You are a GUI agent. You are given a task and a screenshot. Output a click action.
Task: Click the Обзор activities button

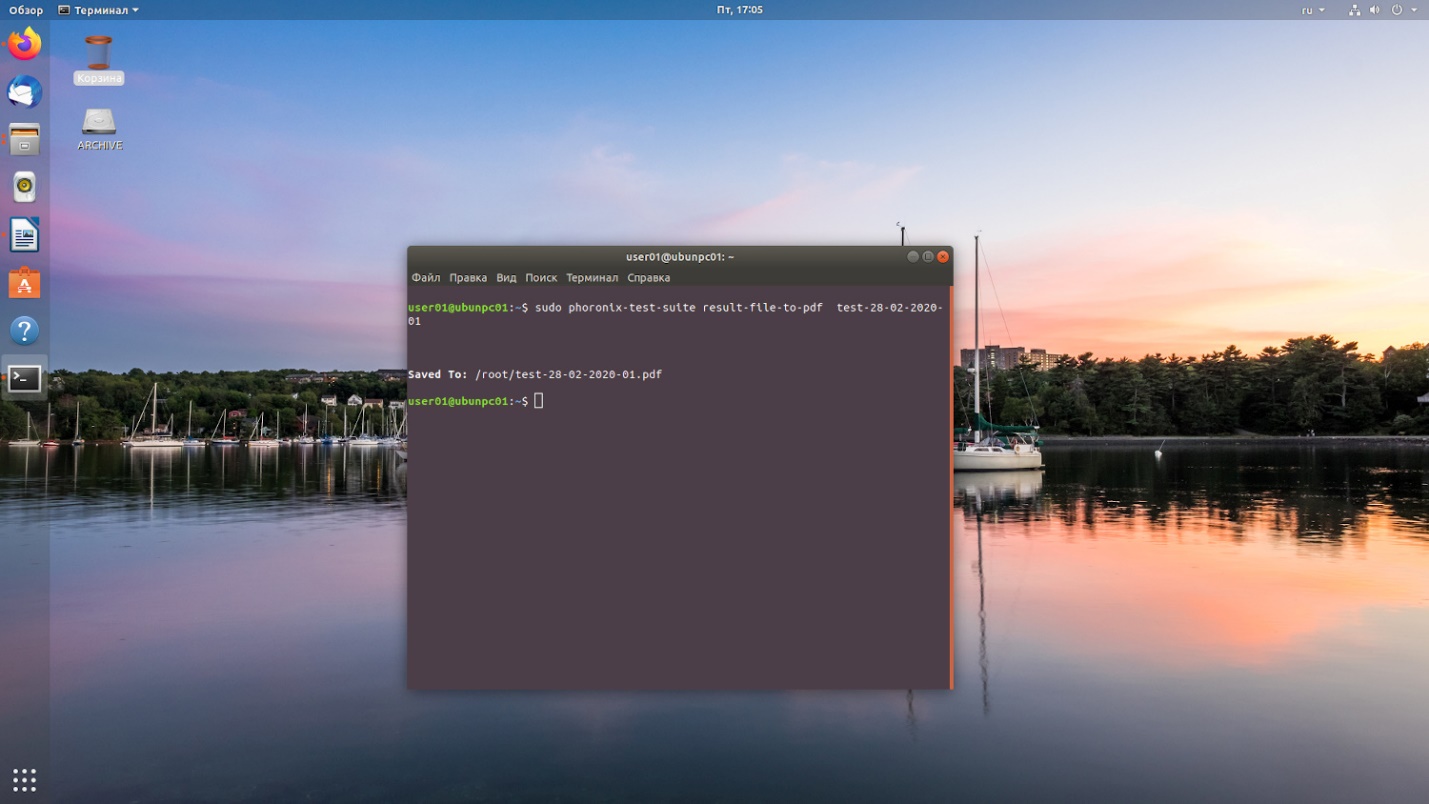pyautogui.click(x=26, y=10)
